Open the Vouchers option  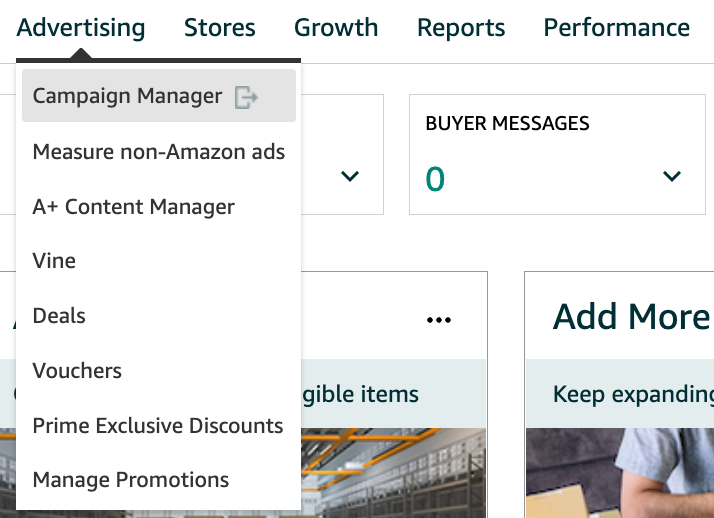[x=77, y=371]
